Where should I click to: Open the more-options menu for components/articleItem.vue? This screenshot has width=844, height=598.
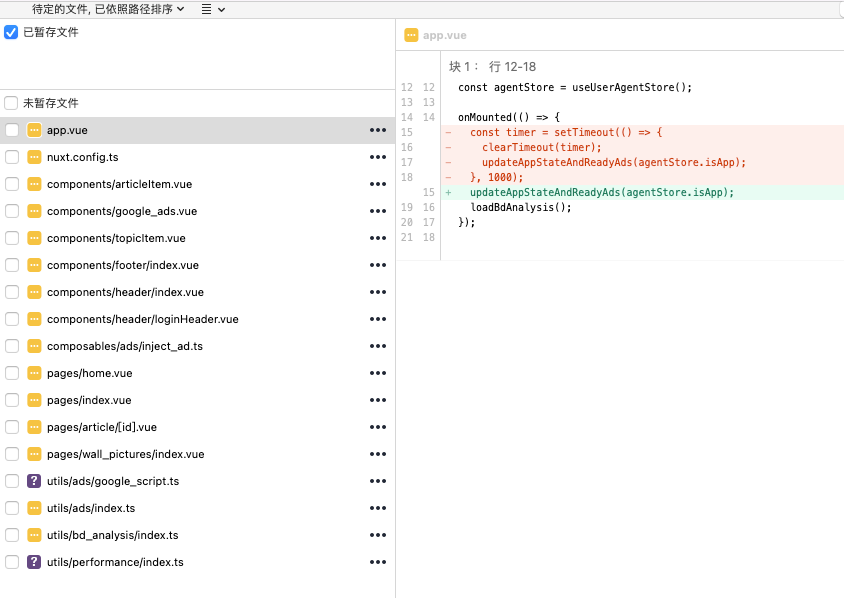[378, 184]
